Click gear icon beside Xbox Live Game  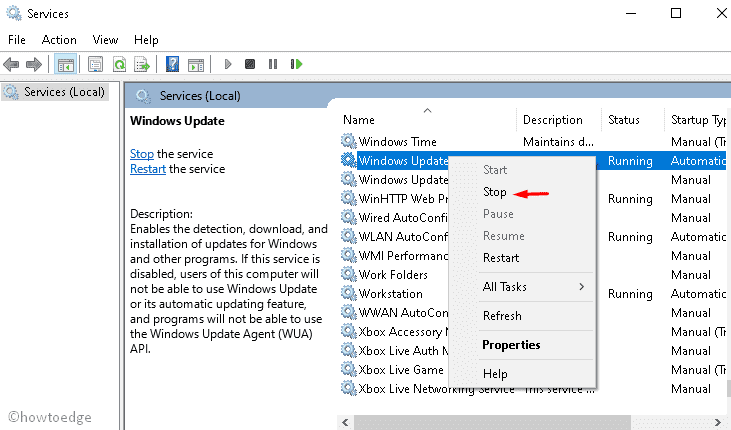click(x=348, y=369)
